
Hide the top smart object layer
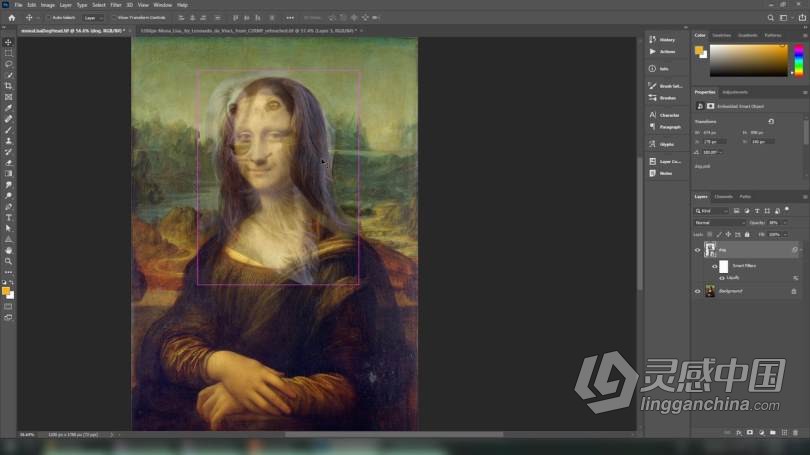(697, 250)
